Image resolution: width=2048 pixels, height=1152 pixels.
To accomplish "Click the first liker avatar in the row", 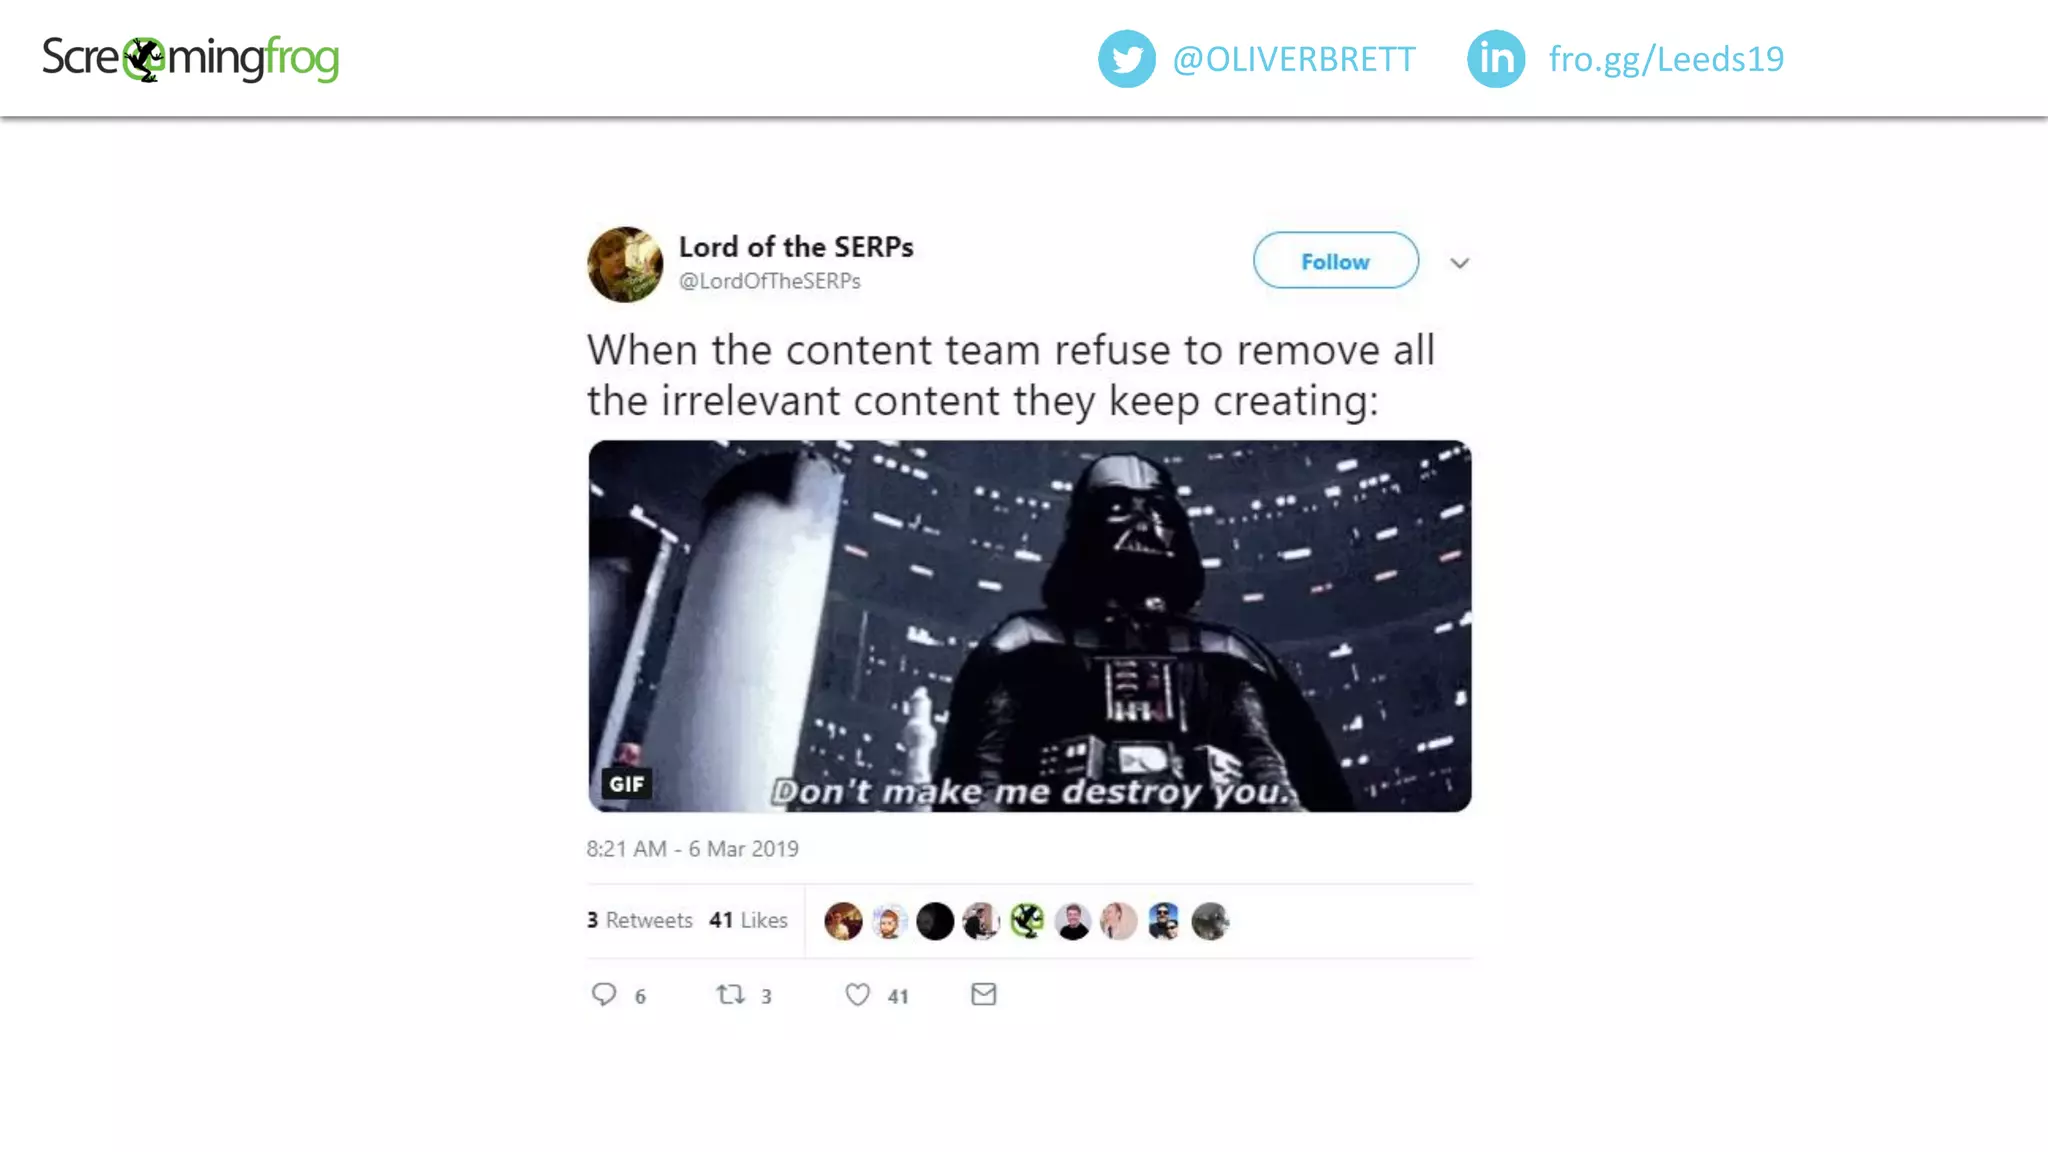I will click(x=843, y=921).
